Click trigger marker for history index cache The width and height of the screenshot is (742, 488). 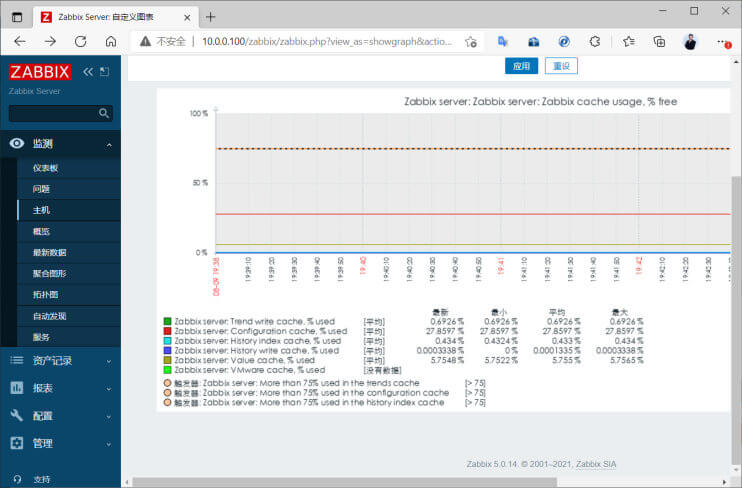pyautogui.click(x=167, y=402)
